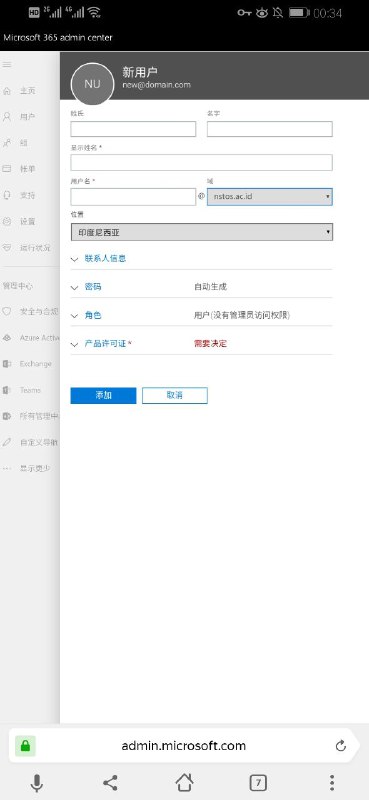This screenshot has height=800, width=369.
Task: Open the hamburger navigation menu icon
Action: (x=7, y=65)
